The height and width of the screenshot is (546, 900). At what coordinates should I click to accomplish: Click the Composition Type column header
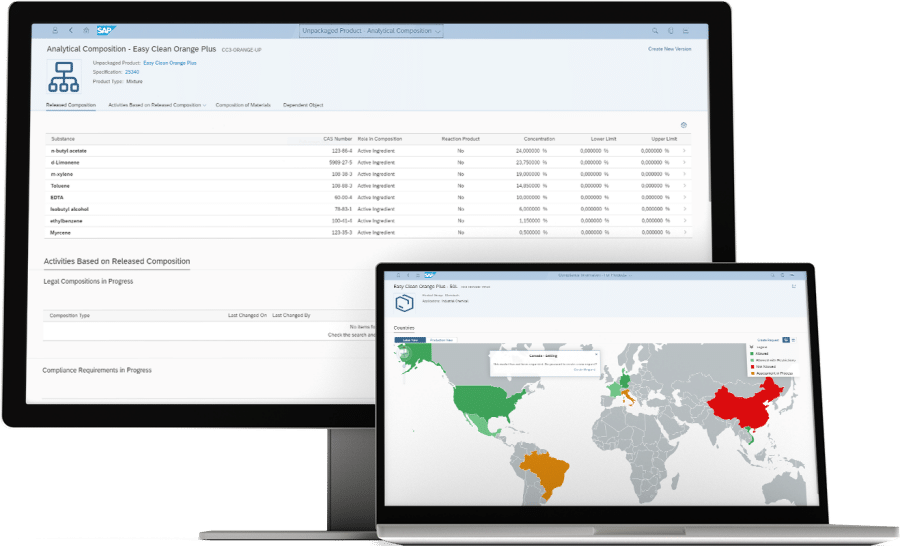(69, 316)
